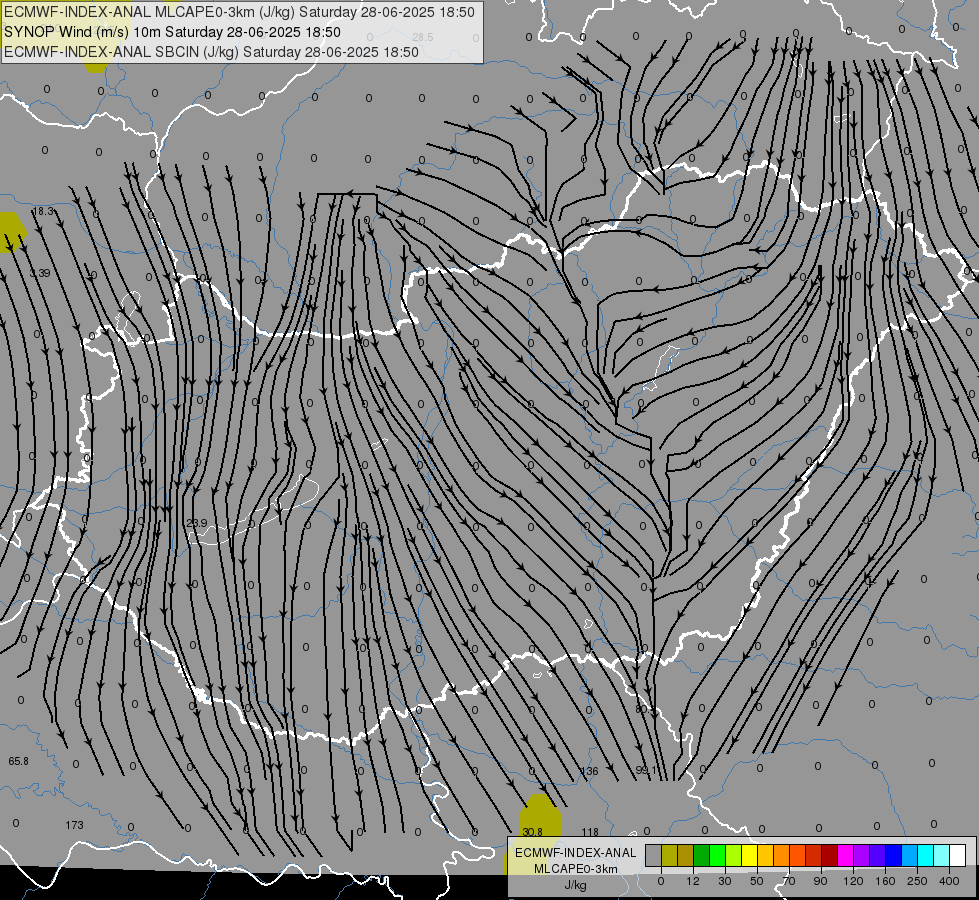Select the dark green legend swatch
979x900 pixels.
pos(701,855)
